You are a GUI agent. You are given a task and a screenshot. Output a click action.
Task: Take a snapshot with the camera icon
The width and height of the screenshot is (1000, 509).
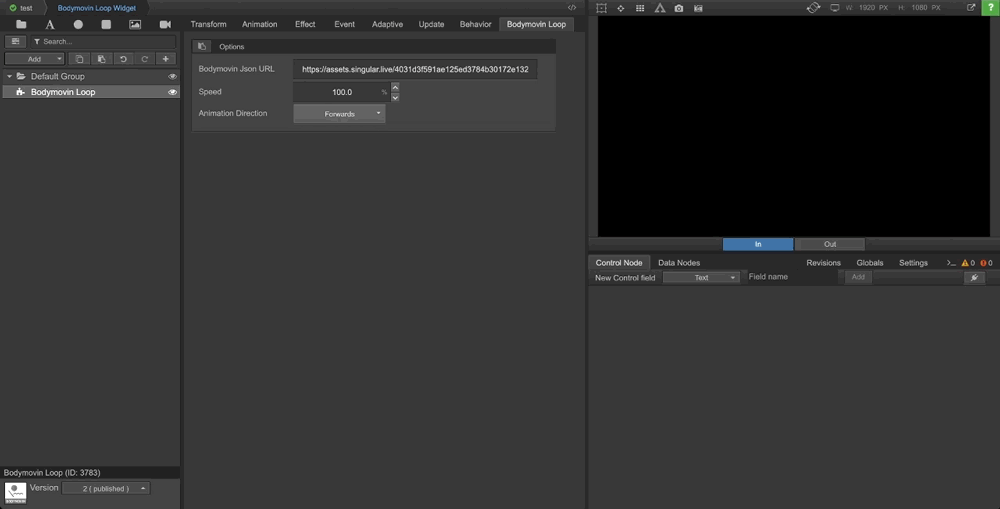[679, 8]
